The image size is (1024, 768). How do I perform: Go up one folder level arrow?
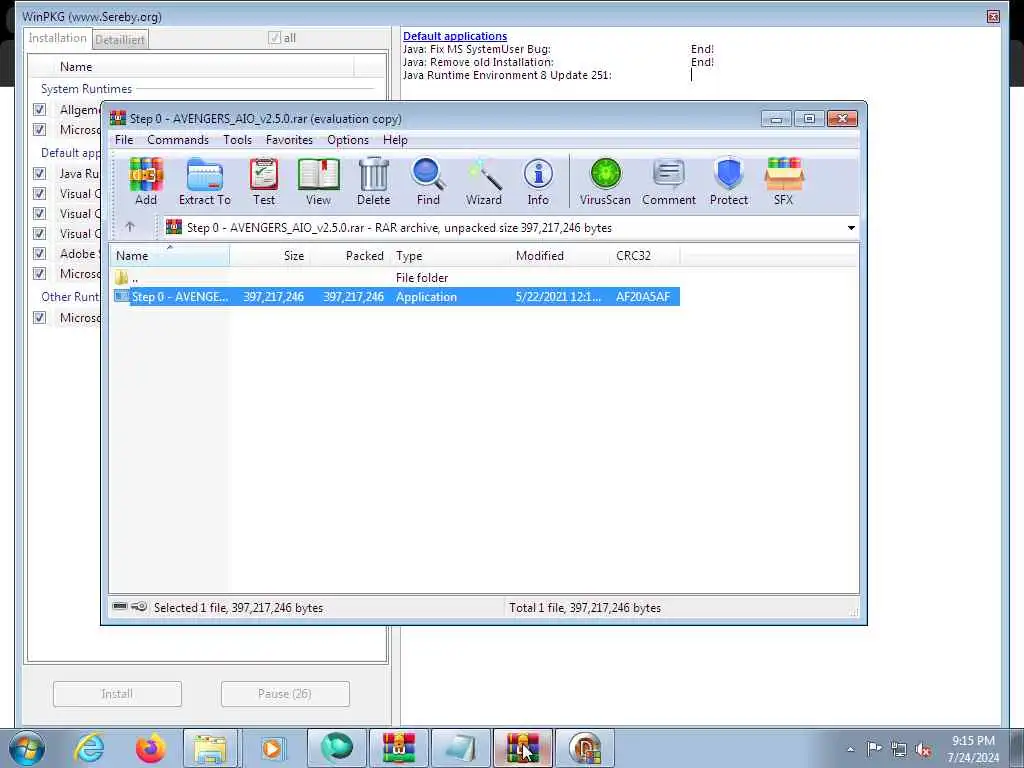click(x=130, y=227)
